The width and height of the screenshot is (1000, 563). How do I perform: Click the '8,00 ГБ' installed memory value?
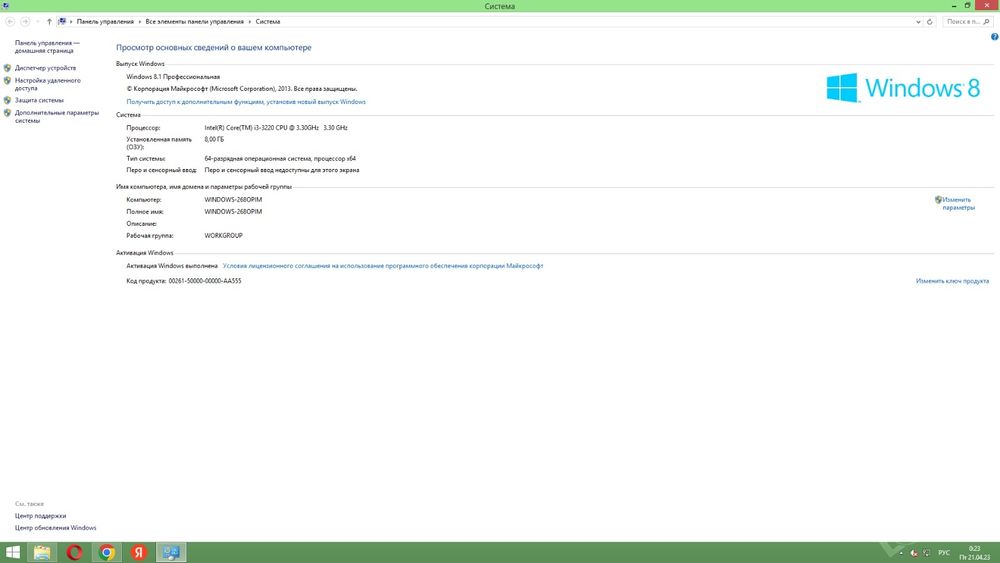[x=214, y=139]
